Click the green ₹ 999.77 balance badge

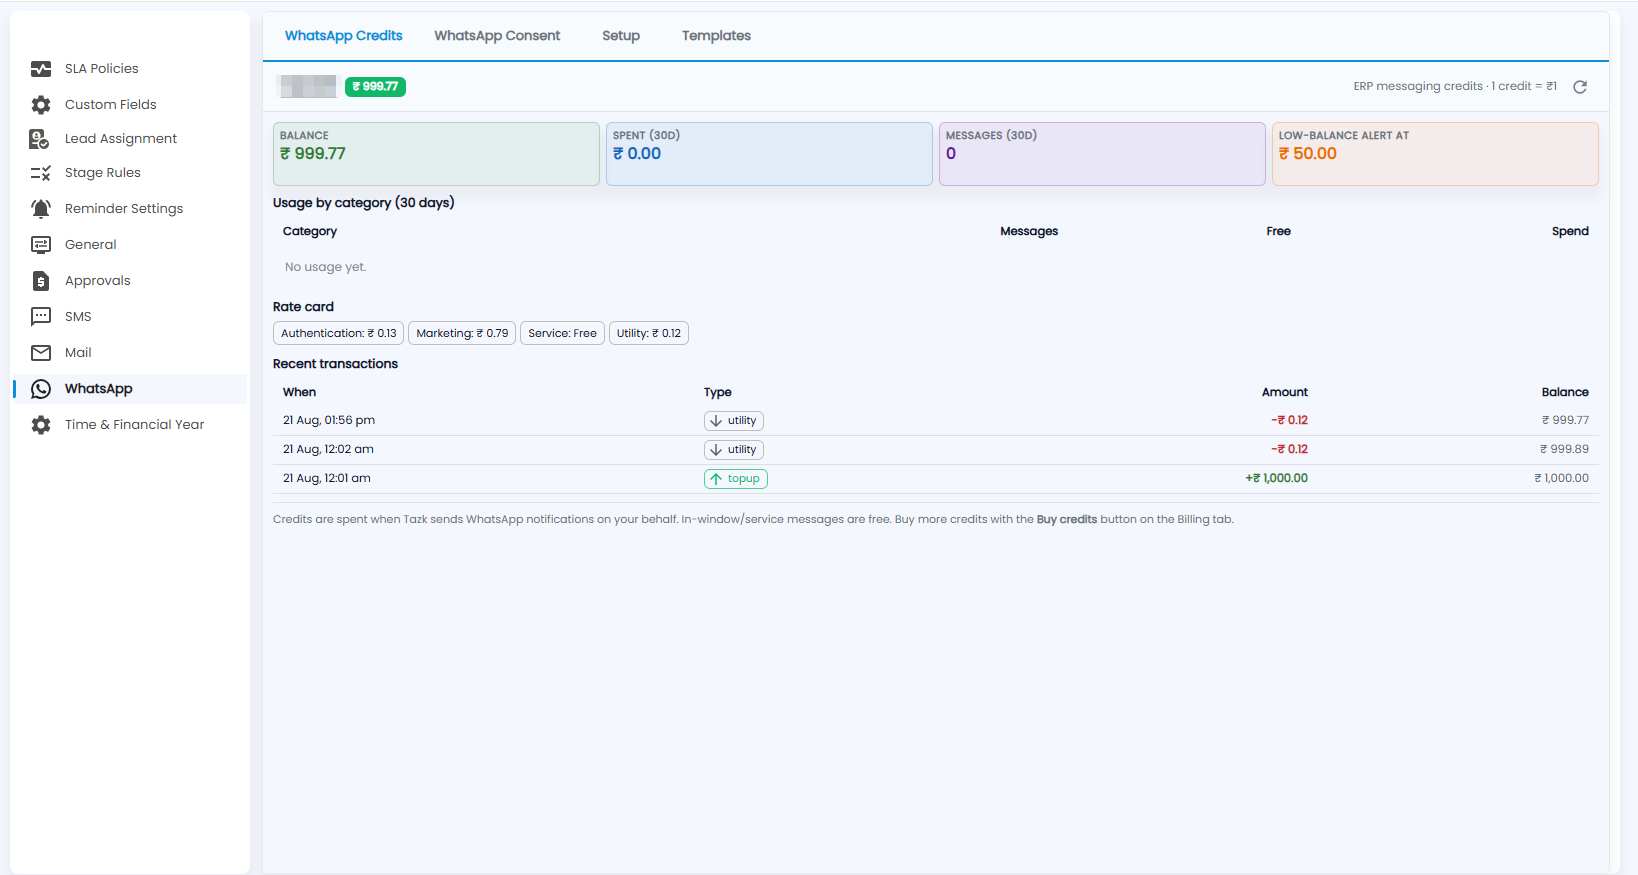click(375, 87)
